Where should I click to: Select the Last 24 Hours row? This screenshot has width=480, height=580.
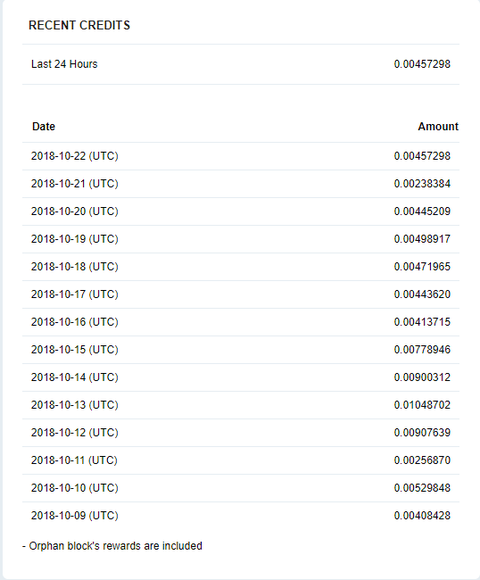pos(241,64)
